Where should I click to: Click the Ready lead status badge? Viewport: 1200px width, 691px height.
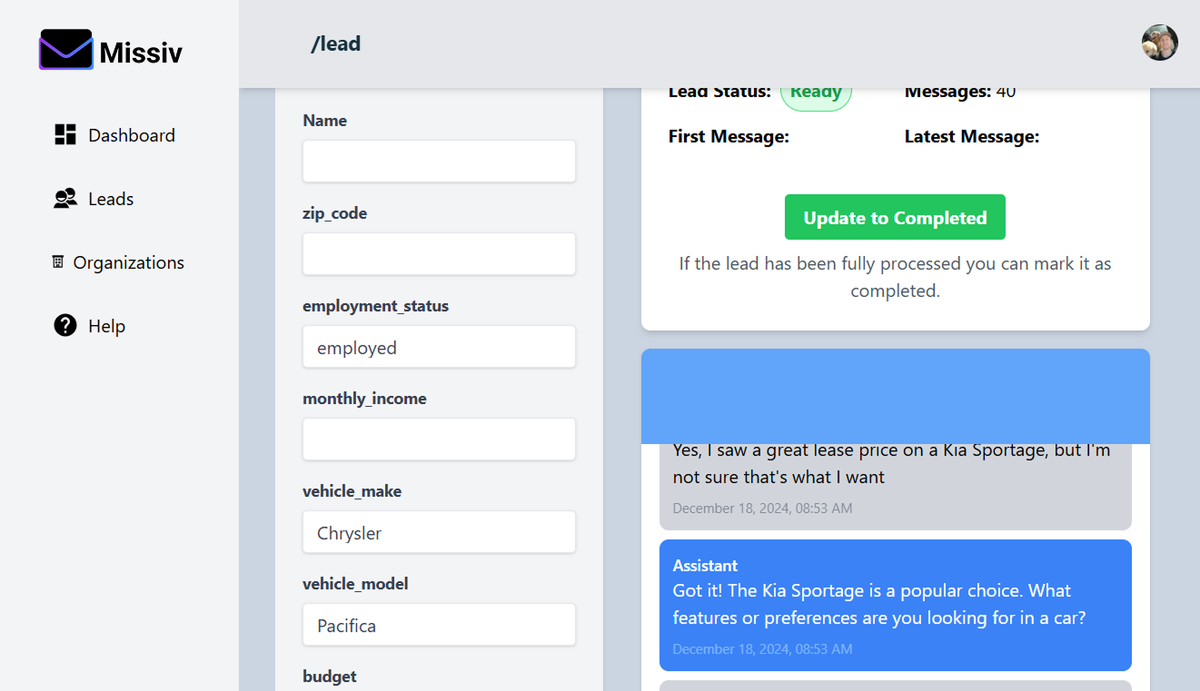tap(815, 93)
